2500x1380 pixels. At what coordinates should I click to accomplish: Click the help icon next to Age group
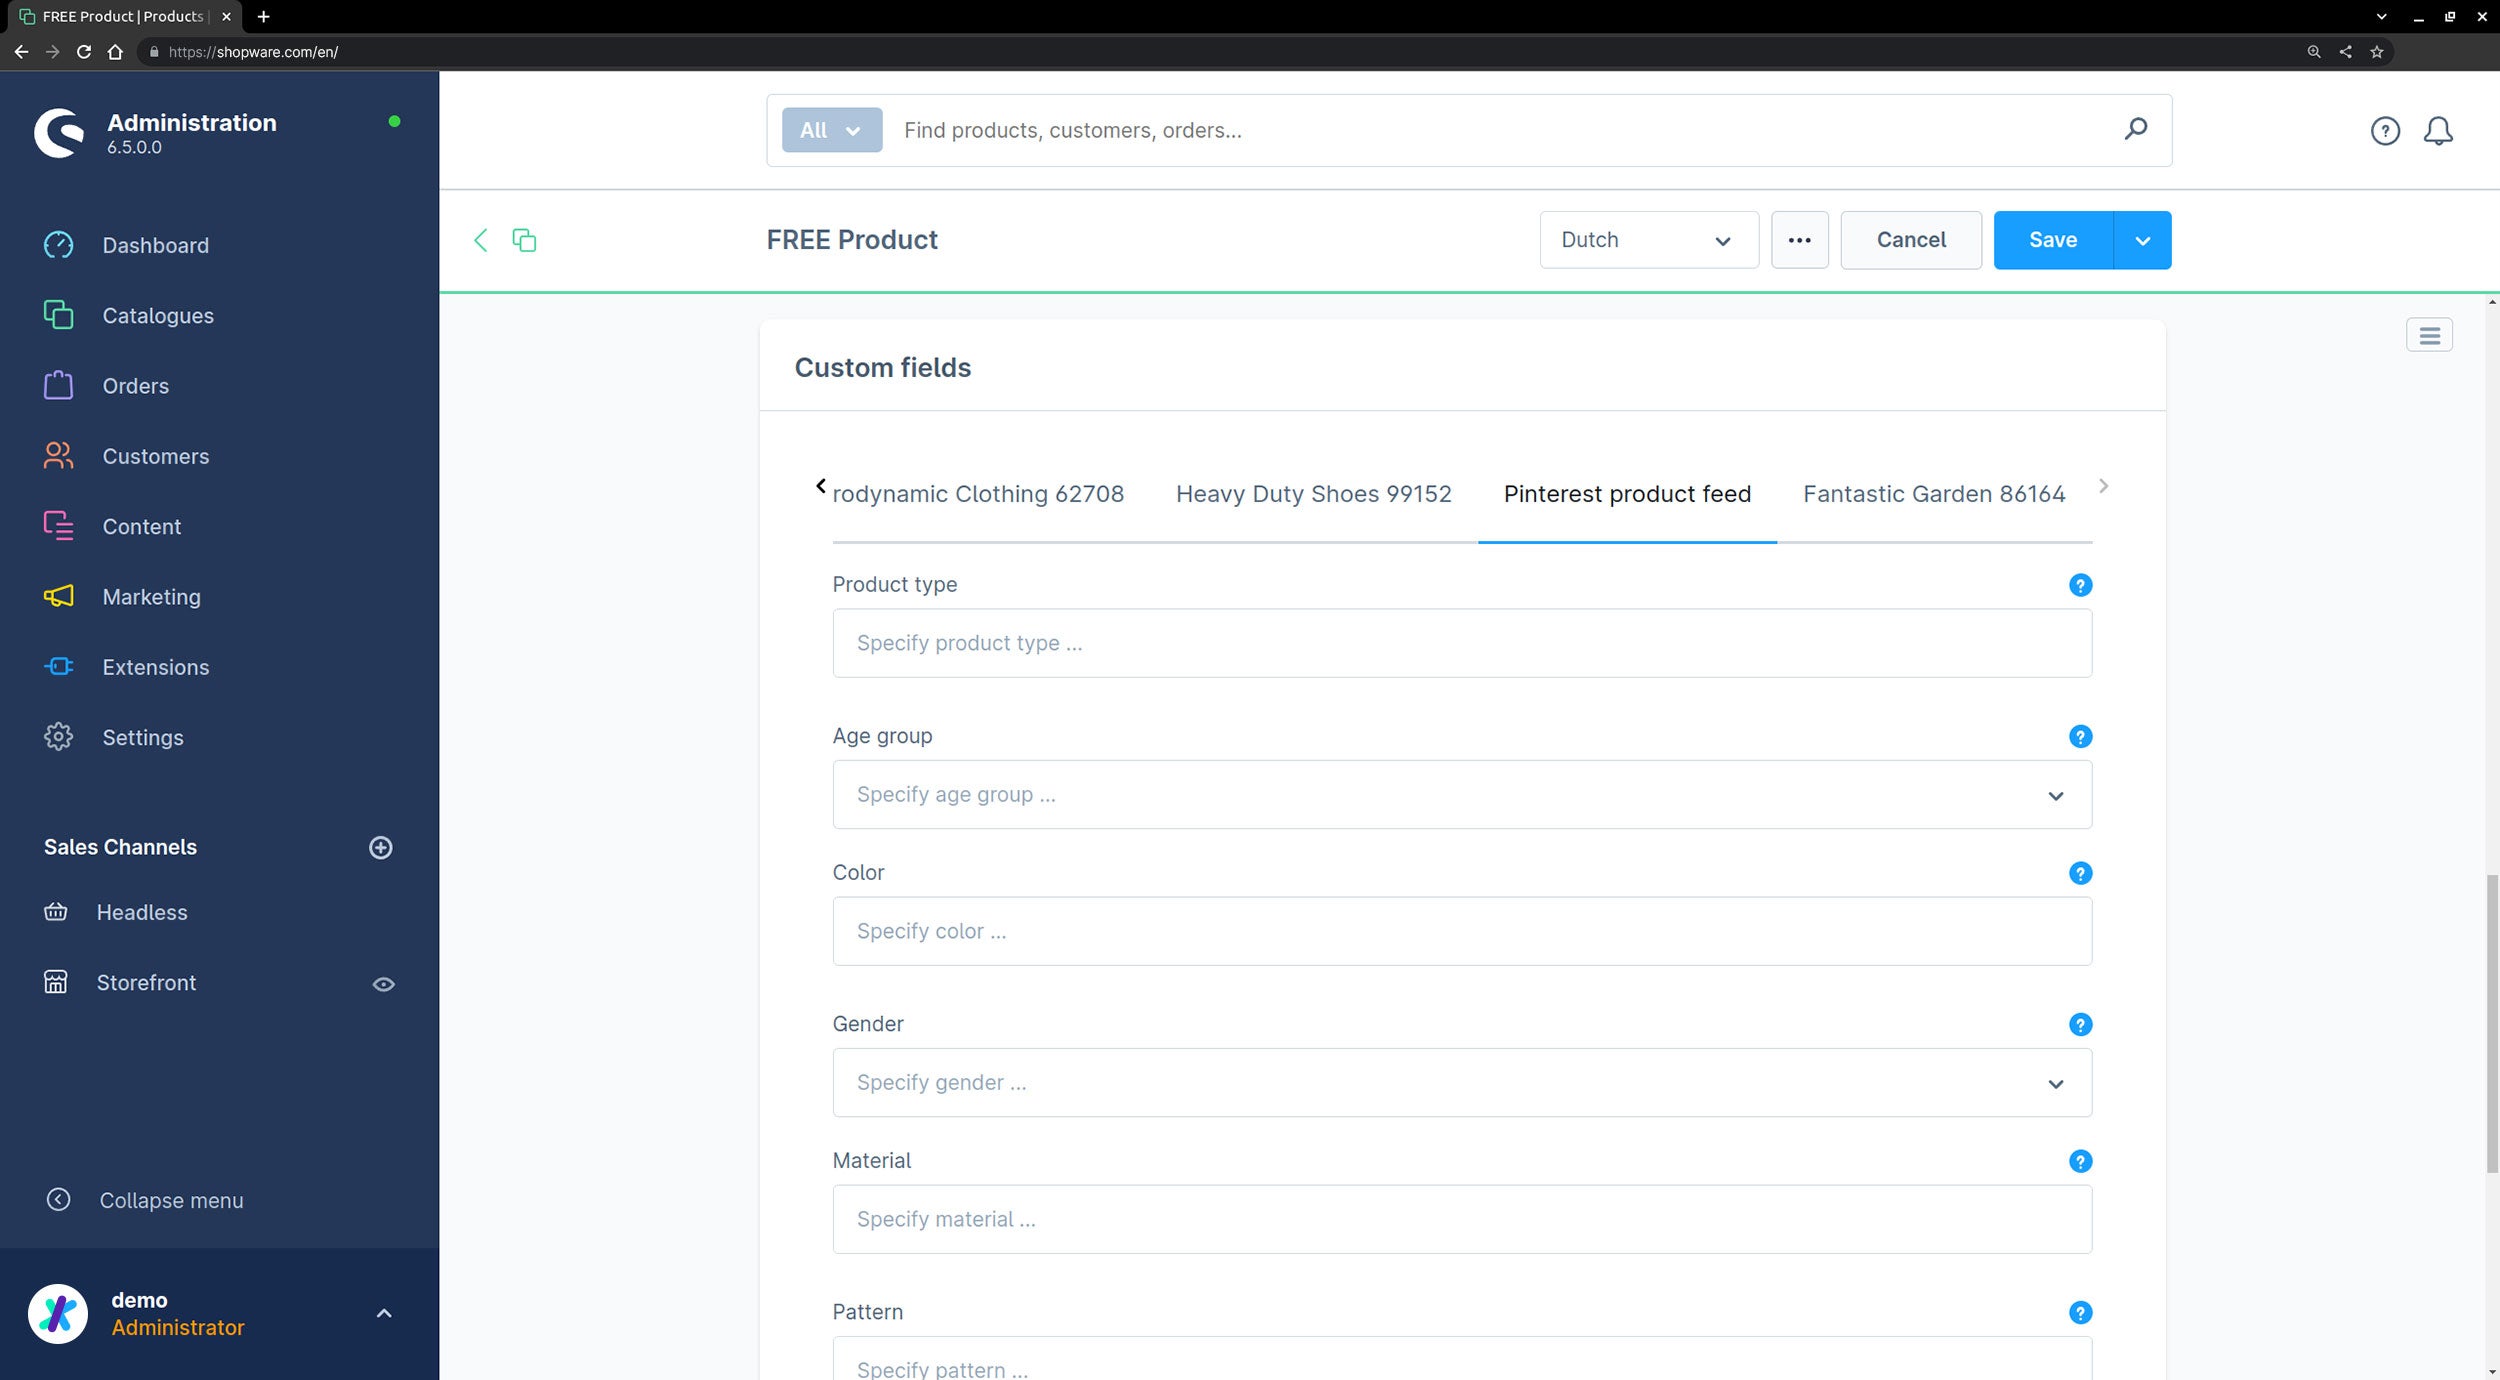[2080, 736]
